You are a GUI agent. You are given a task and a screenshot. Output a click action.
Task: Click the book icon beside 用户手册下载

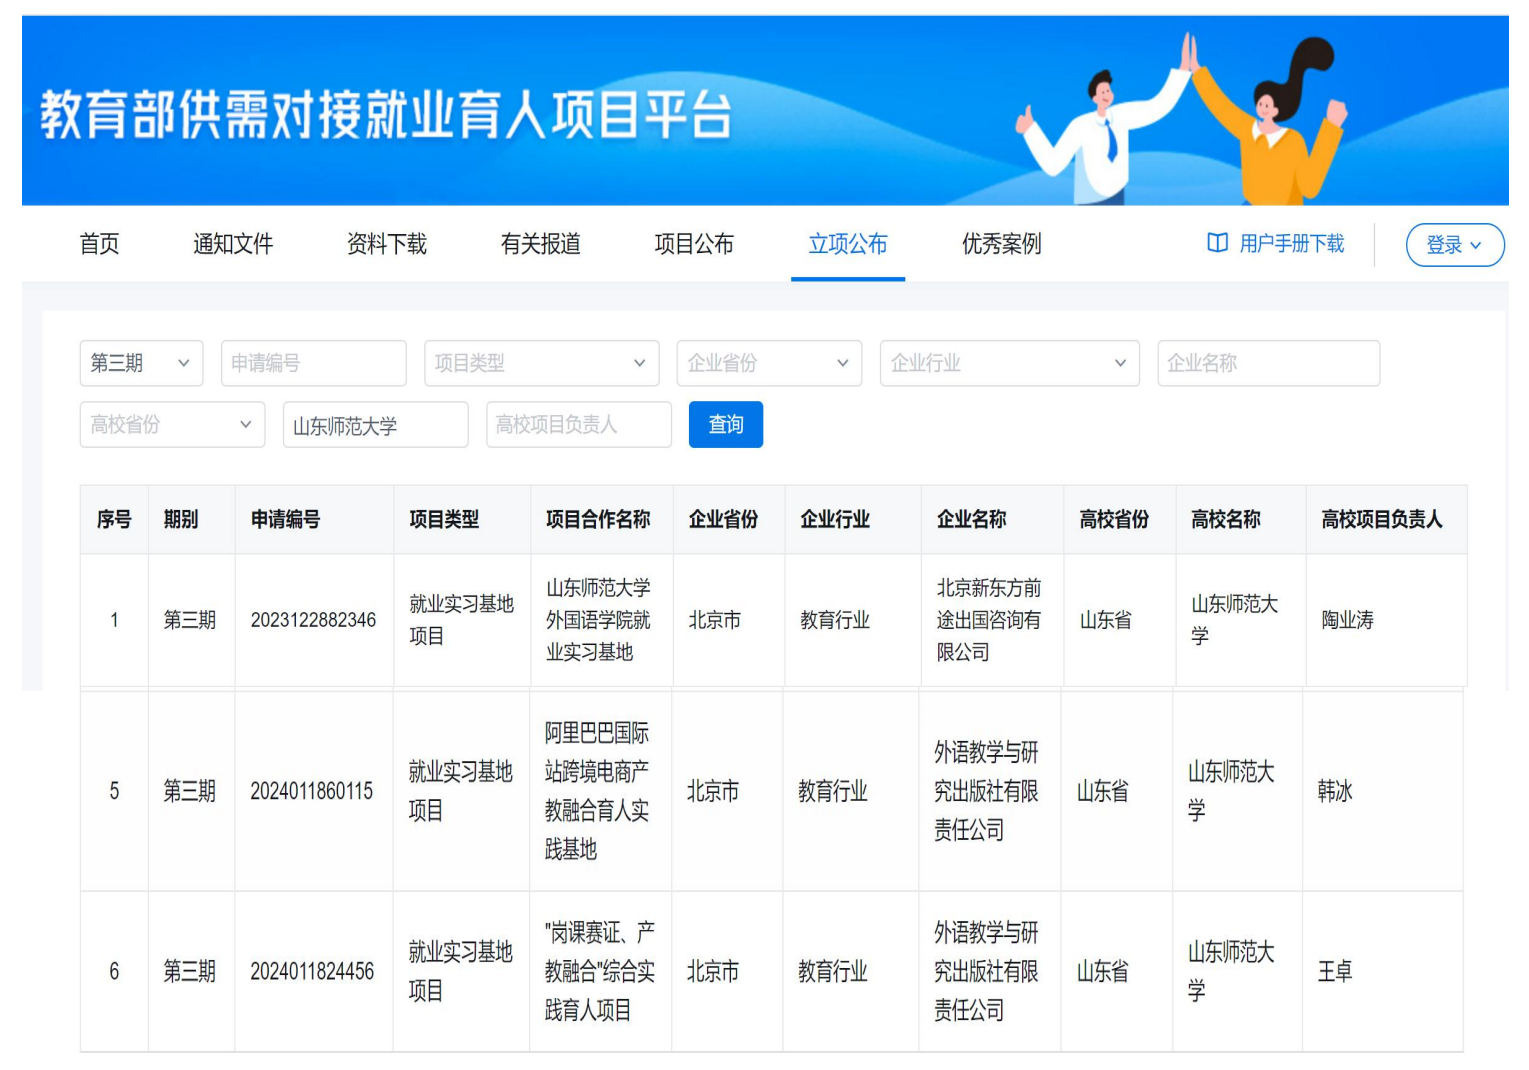(x=1217, y=243)
